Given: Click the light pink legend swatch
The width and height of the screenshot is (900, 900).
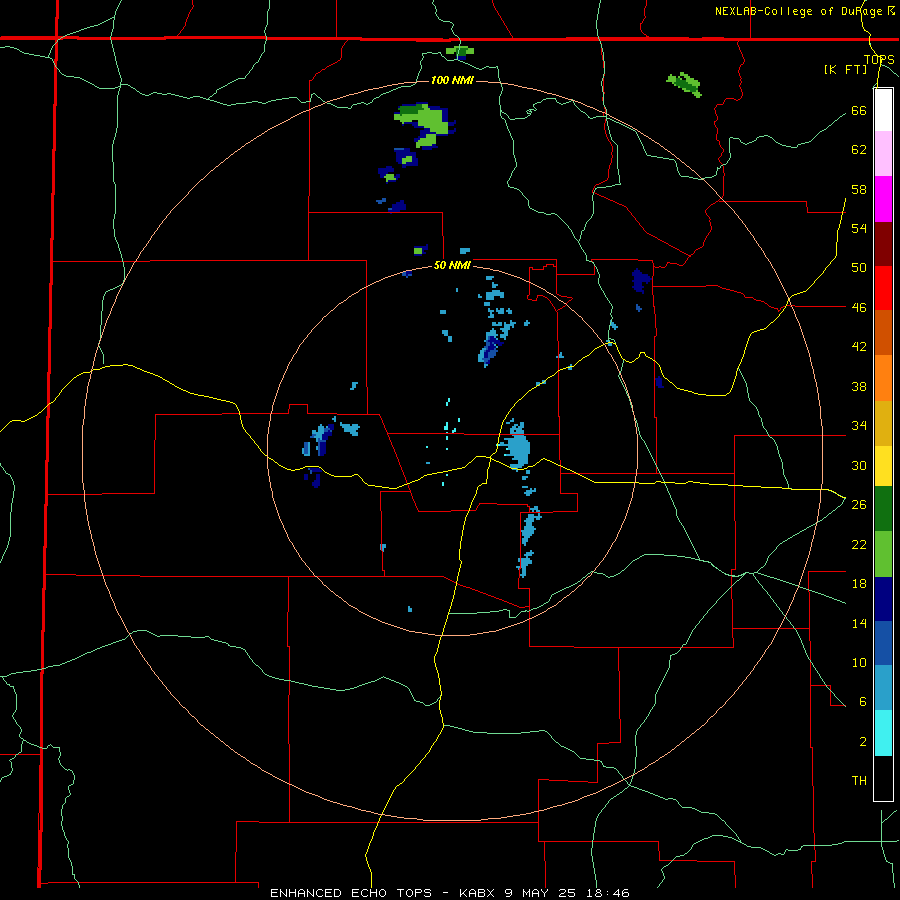Looking at the screenshot, I should pyautogui.click(x=883, y=154).
